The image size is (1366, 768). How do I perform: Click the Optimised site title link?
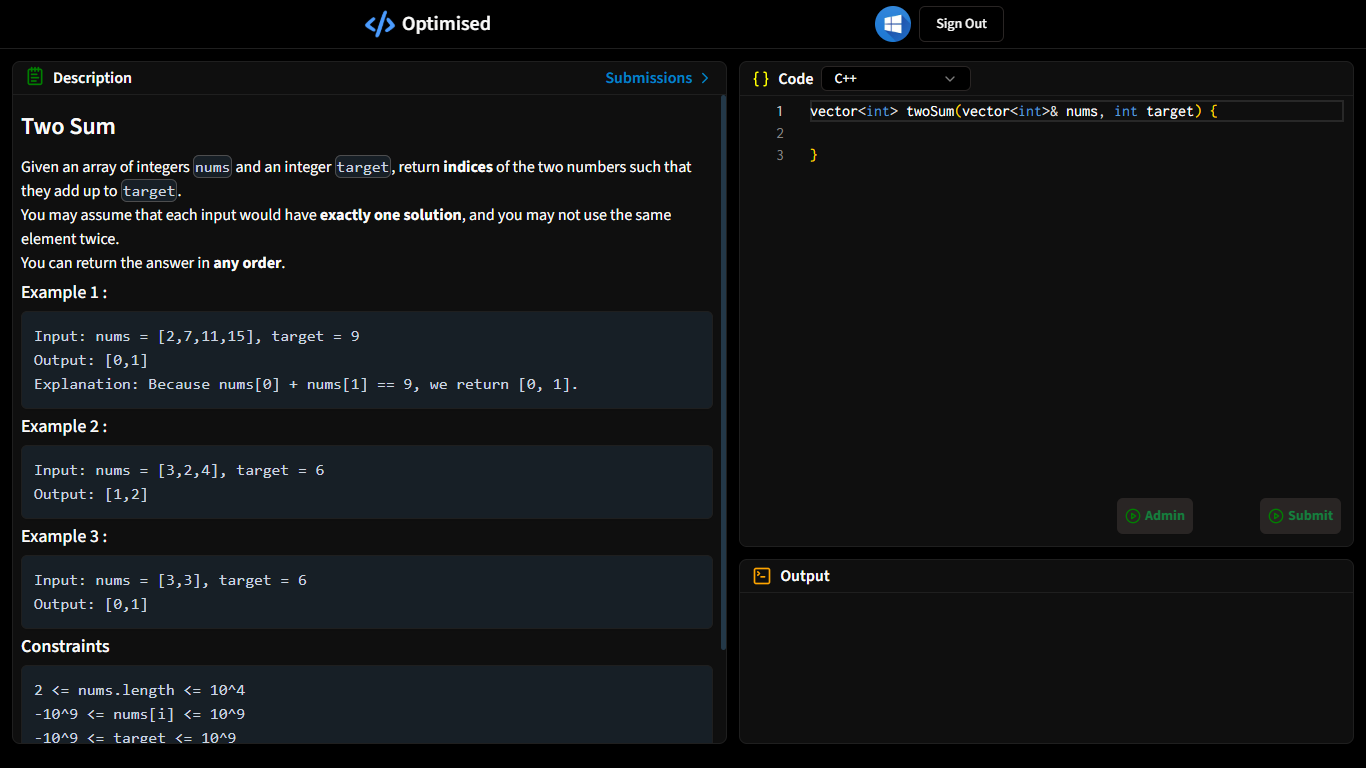(446, 24)
